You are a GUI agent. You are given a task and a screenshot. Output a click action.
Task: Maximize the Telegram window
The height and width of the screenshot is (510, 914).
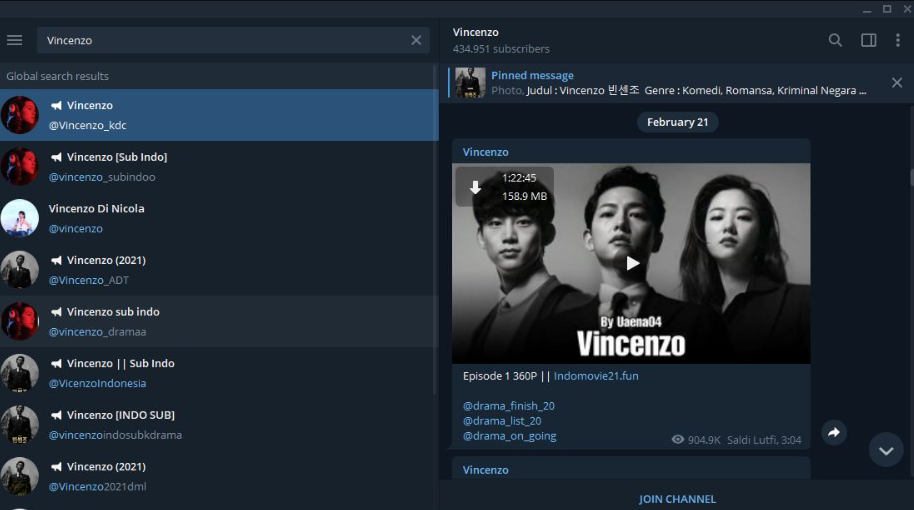[x=887, y=9]
